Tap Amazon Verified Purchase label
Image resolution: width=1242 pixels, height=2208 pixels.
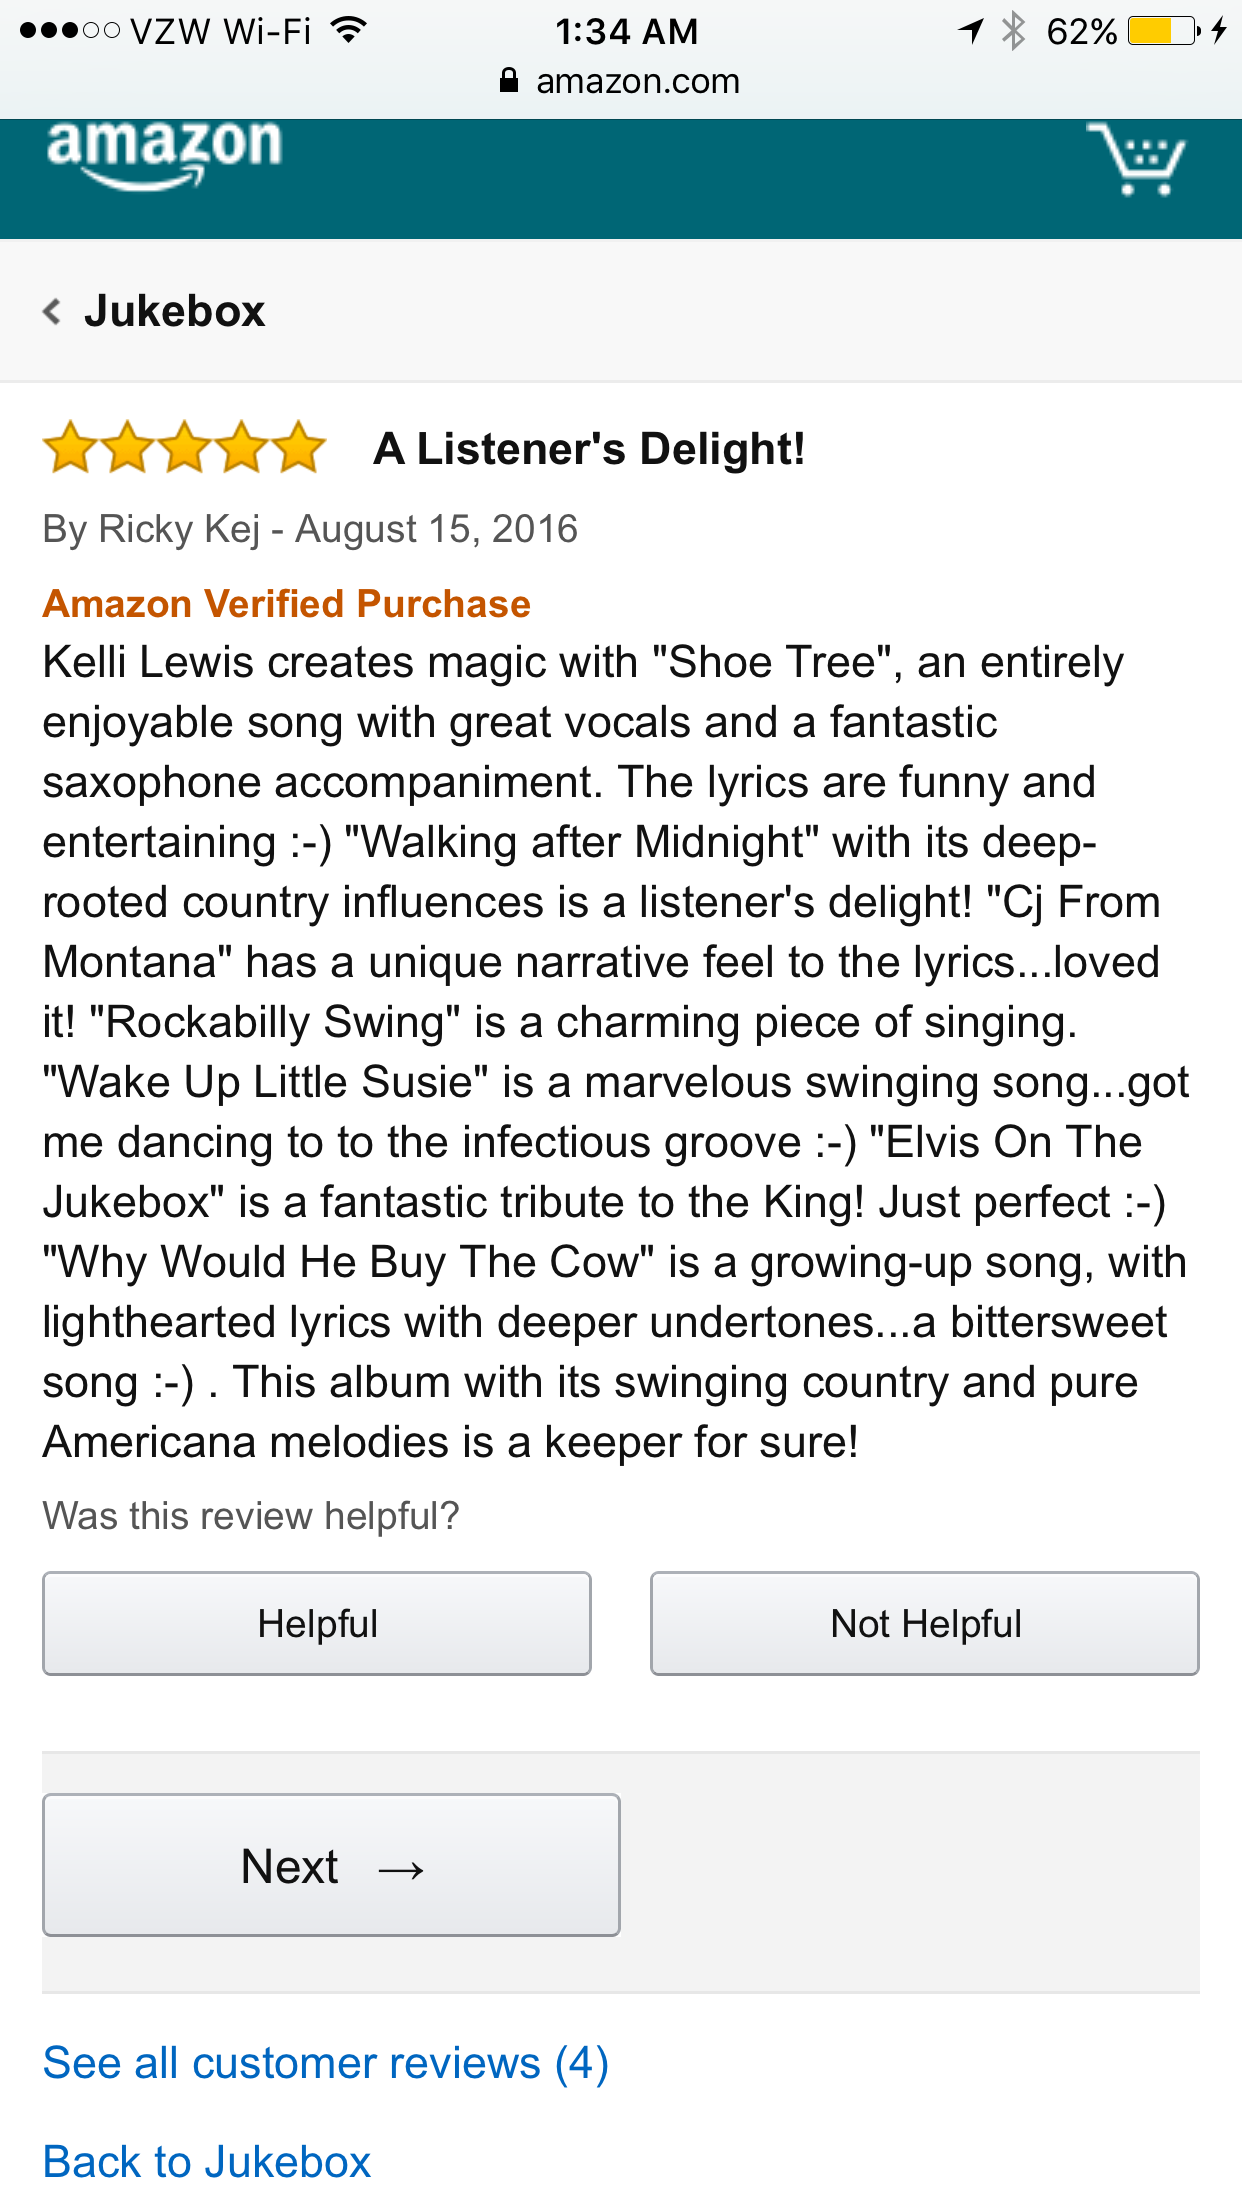point(286,604)
